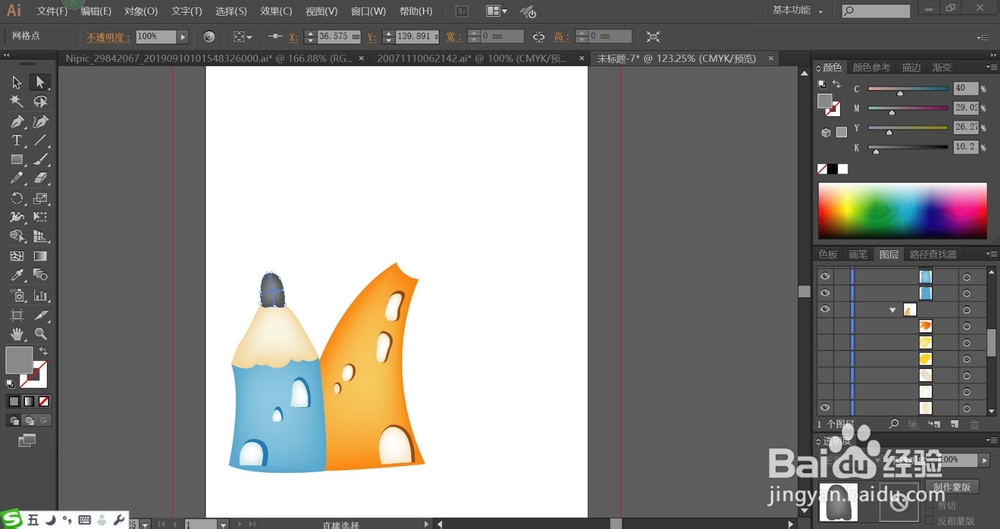Set toolbox paint mode to None

pos(44,401)
